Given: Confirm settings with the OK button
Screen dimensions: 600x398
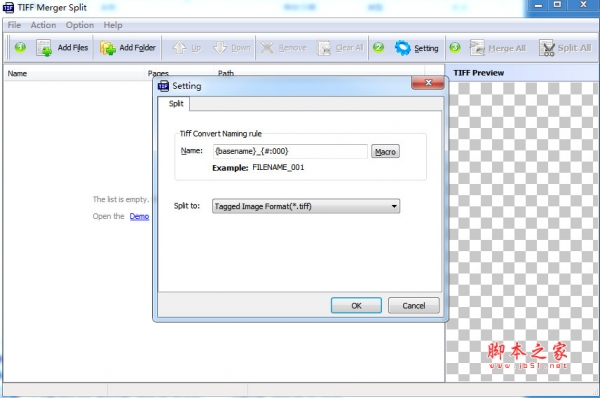Looking at the screenshot, I should pos(356,305).
